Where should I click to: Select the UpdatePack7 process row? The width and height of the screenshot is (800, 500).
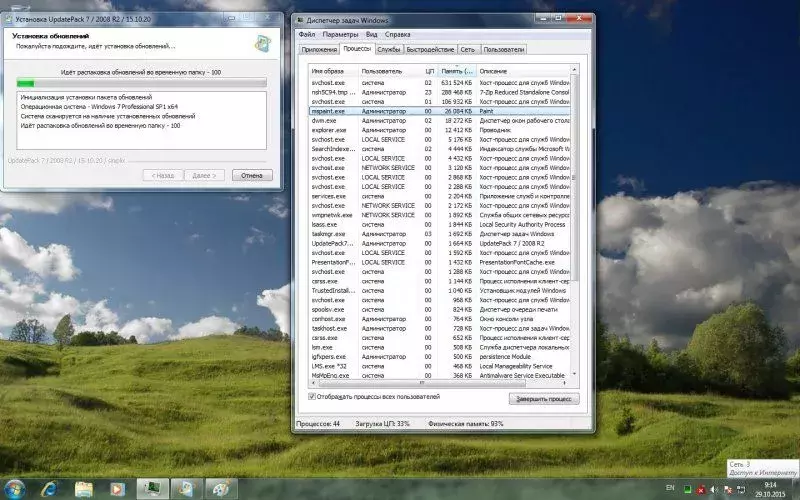point(440,243)
